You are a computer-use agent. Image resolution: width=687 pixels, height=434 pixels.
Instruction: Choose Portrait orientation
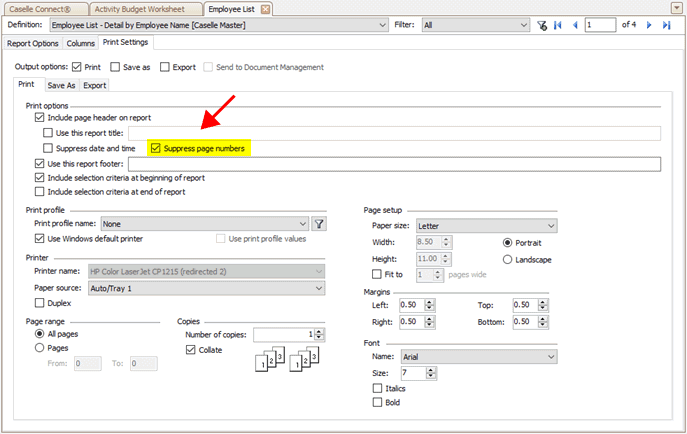tap(507, 243)
